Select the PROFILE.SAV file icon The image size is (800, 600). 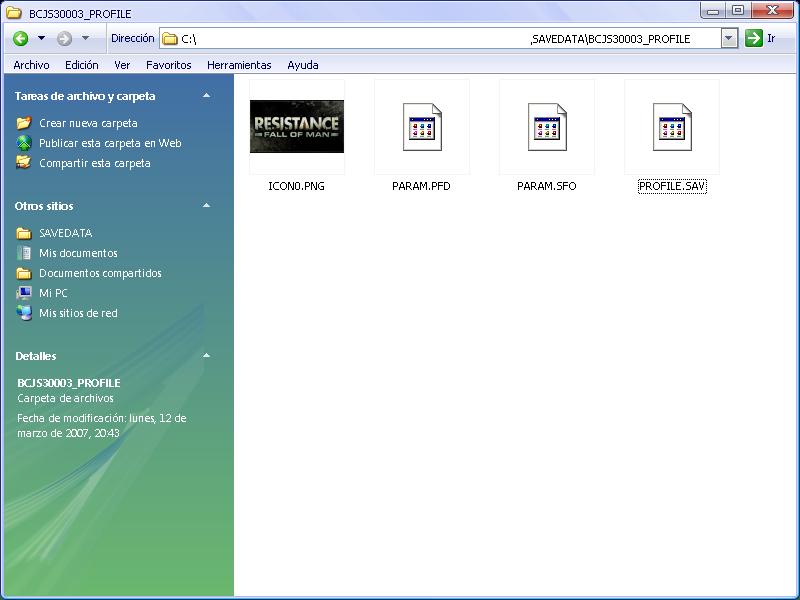[671, 127]
